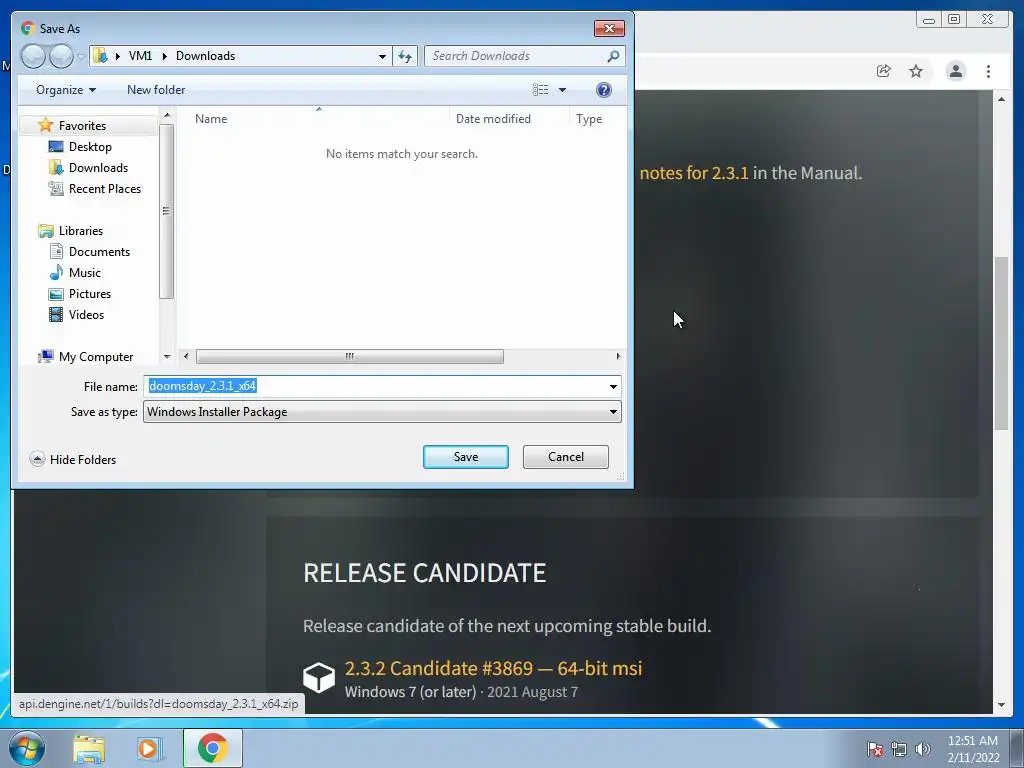Sort by the Name column header
1024x768 pixels.
(211, 119)
